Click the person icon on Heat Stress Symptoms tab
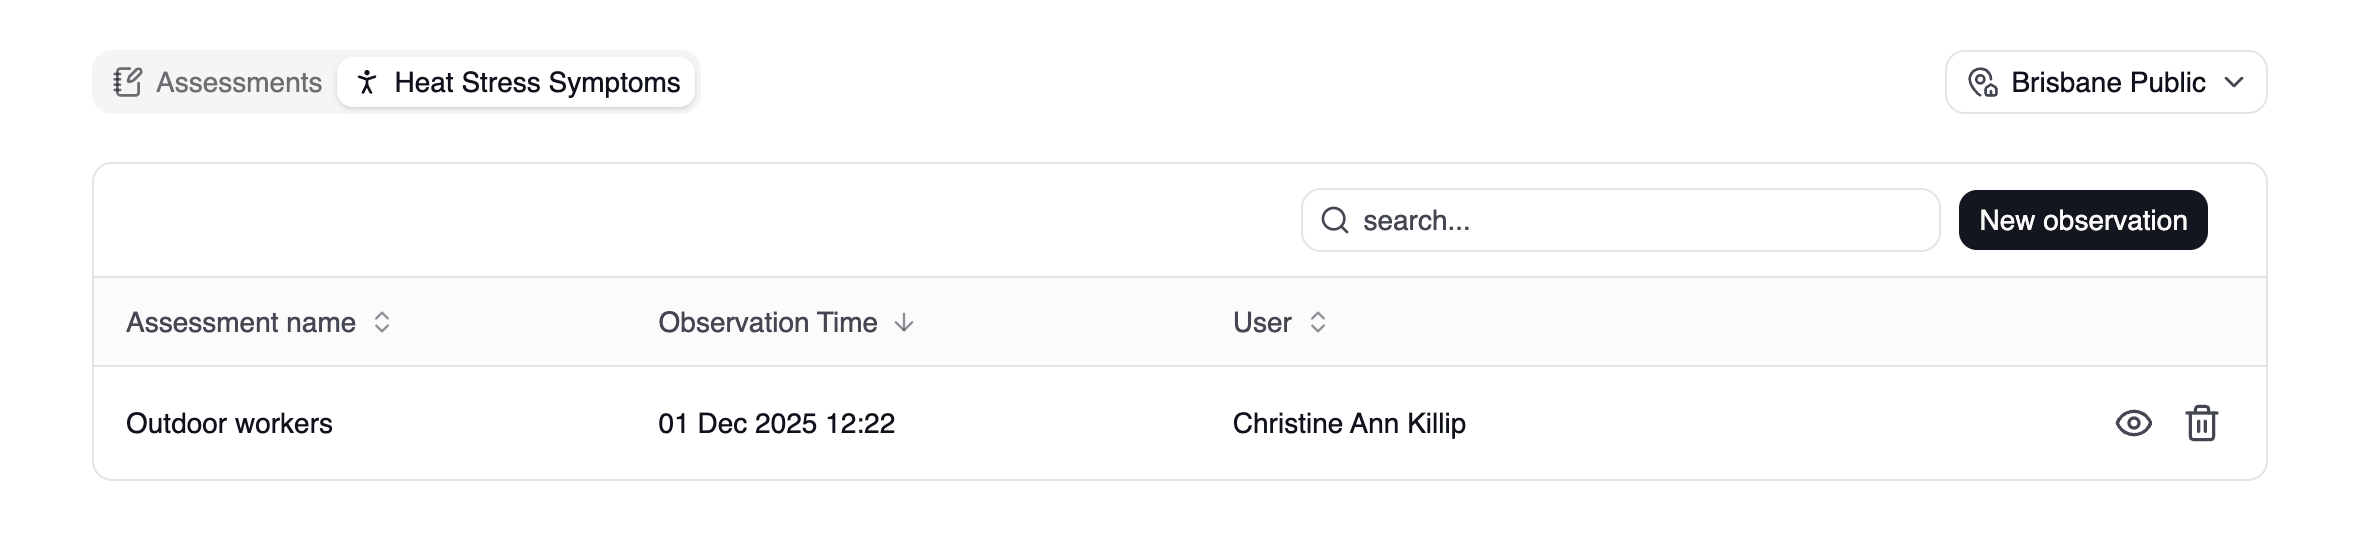Viewport: 2358px width, 546px height. 367,82
